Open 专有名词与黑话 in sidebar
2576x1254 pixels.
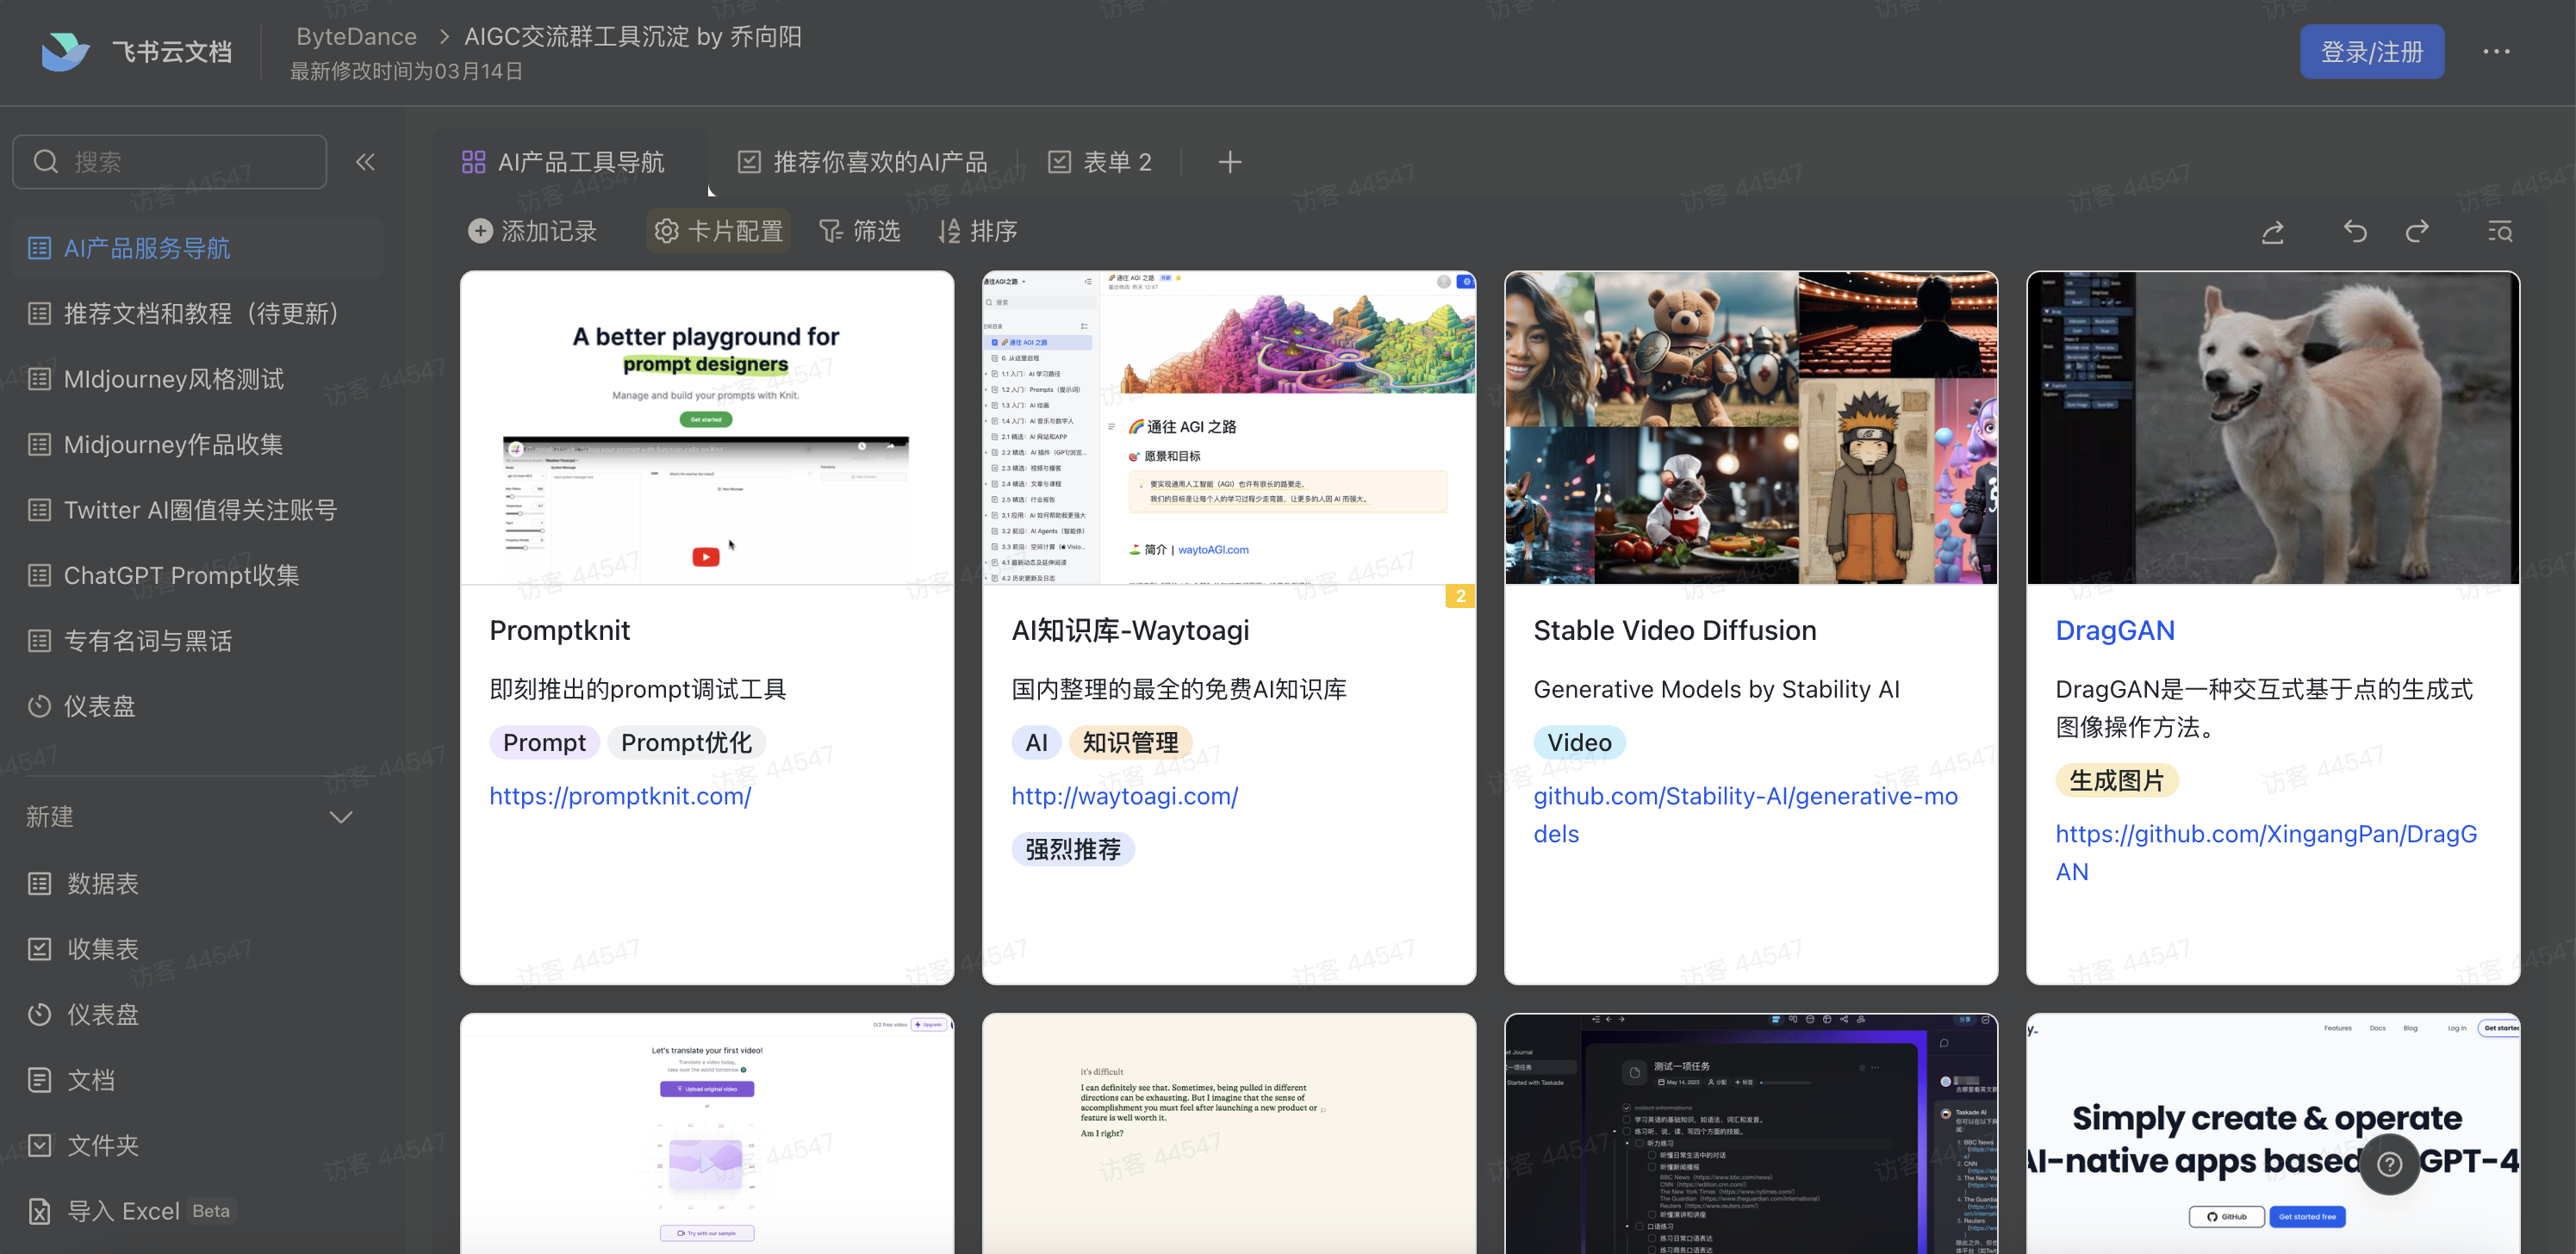(x=198, y=641)
